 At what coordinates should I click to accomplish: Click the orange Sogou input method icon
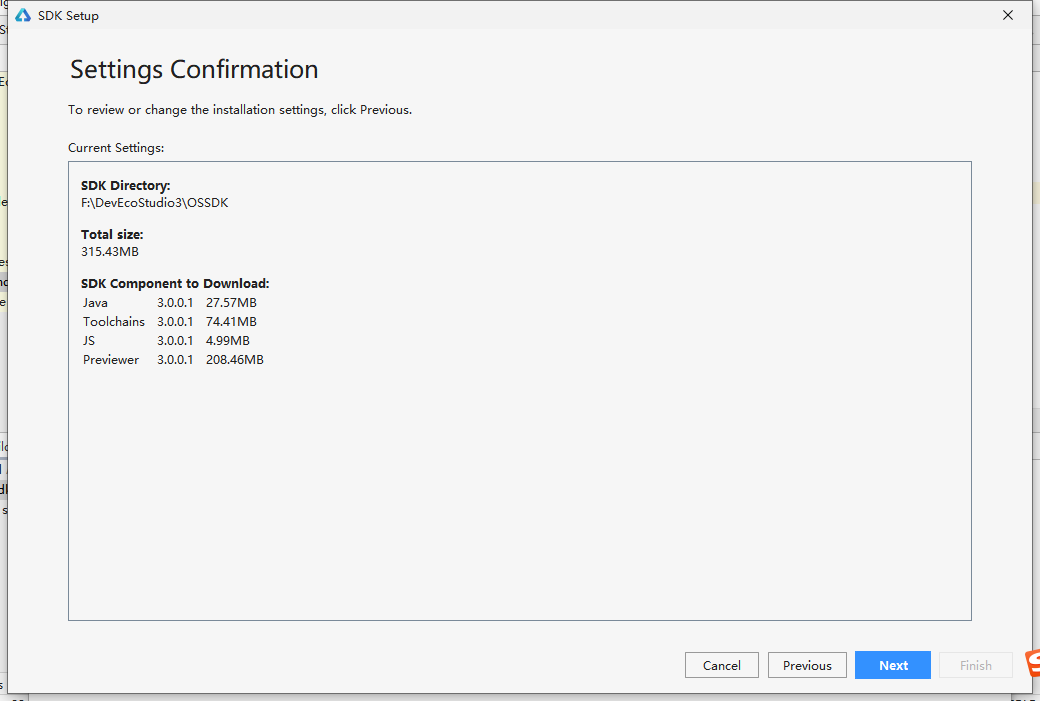(x=1032, y=664)
